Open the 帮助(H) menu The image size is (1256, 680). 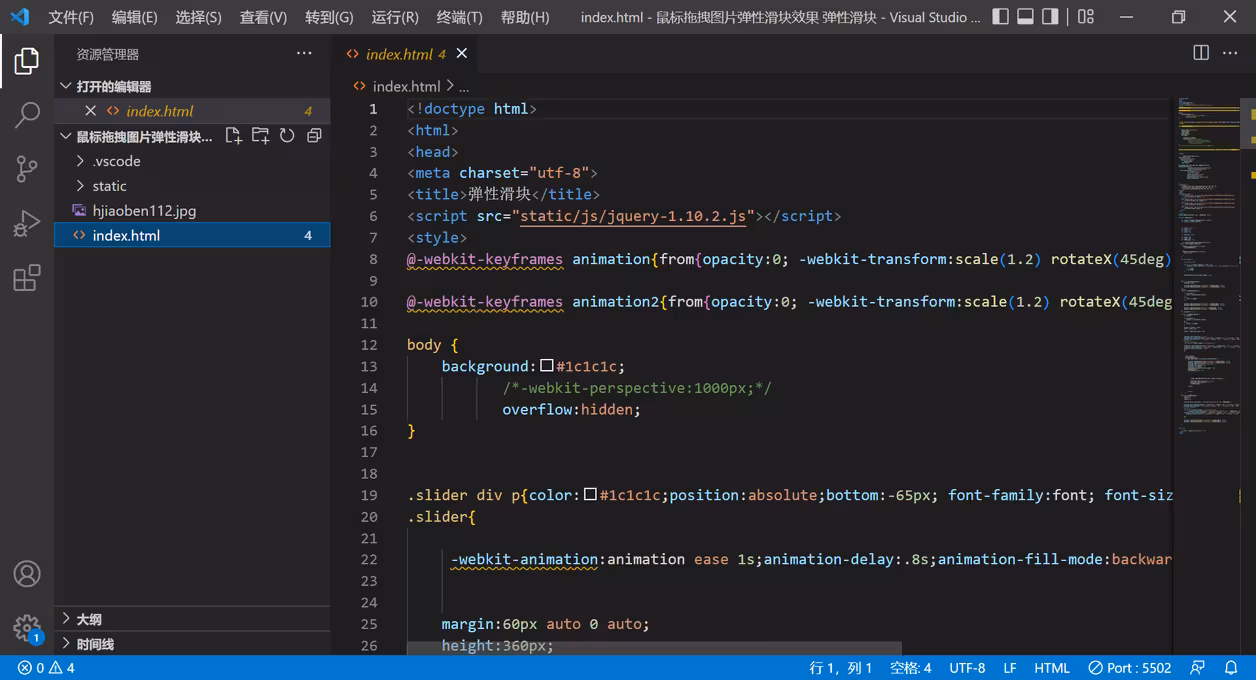click(525, 17)
